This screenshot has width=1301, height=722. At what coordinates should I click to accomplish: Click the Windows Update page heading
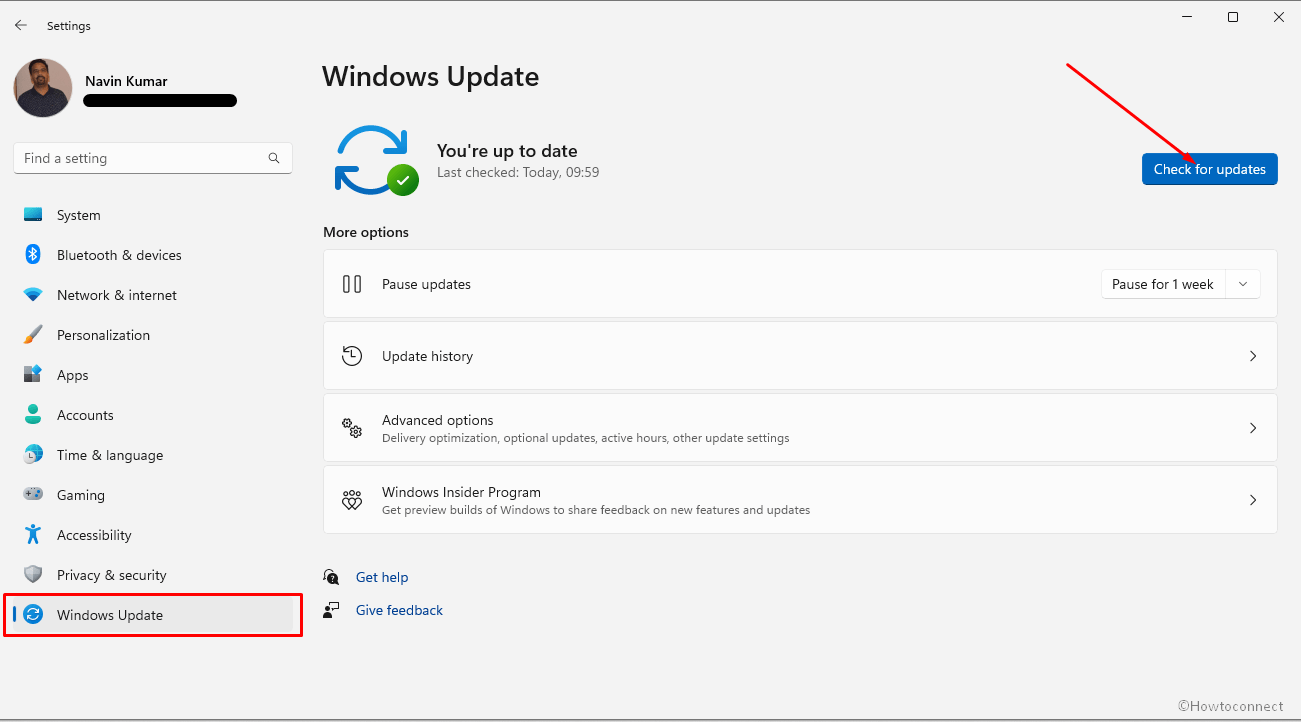click(x=431, y=76)
